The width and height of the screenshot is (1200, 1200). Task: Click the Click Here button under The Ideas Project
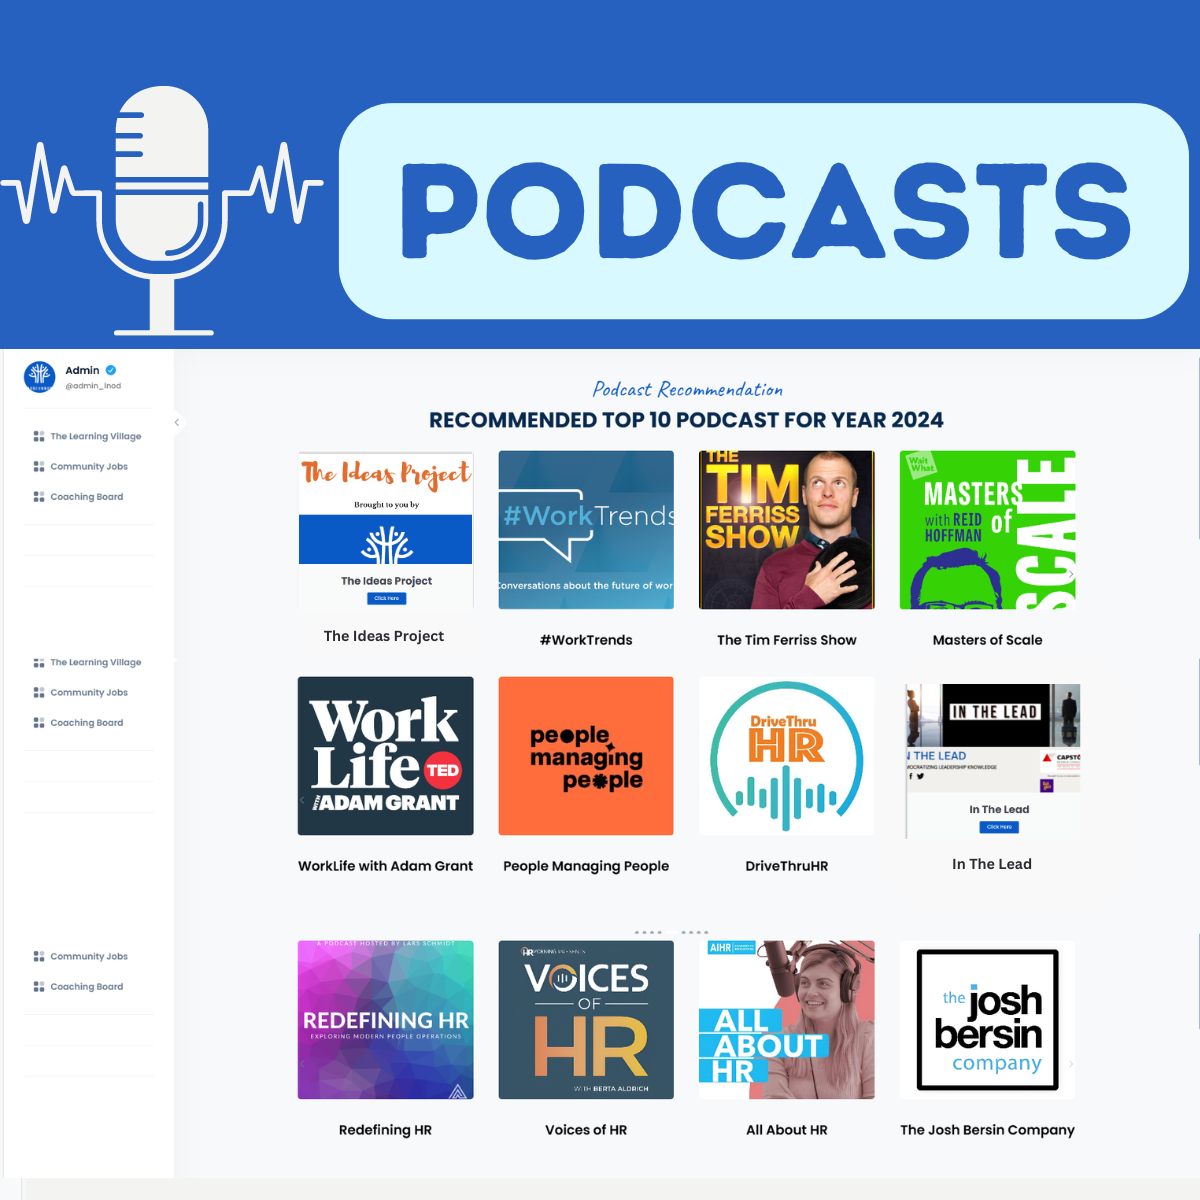pos(387,598)
